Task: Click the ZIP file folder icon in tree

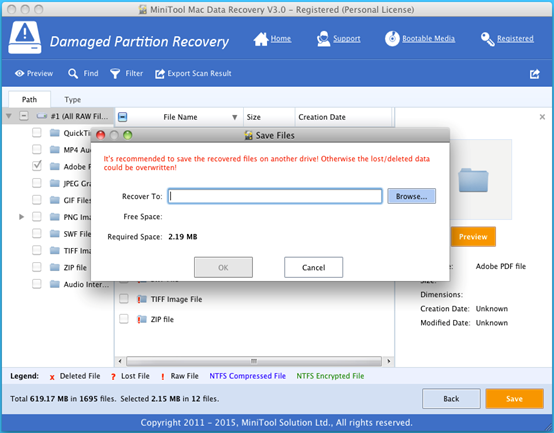Action: point(55,267)
